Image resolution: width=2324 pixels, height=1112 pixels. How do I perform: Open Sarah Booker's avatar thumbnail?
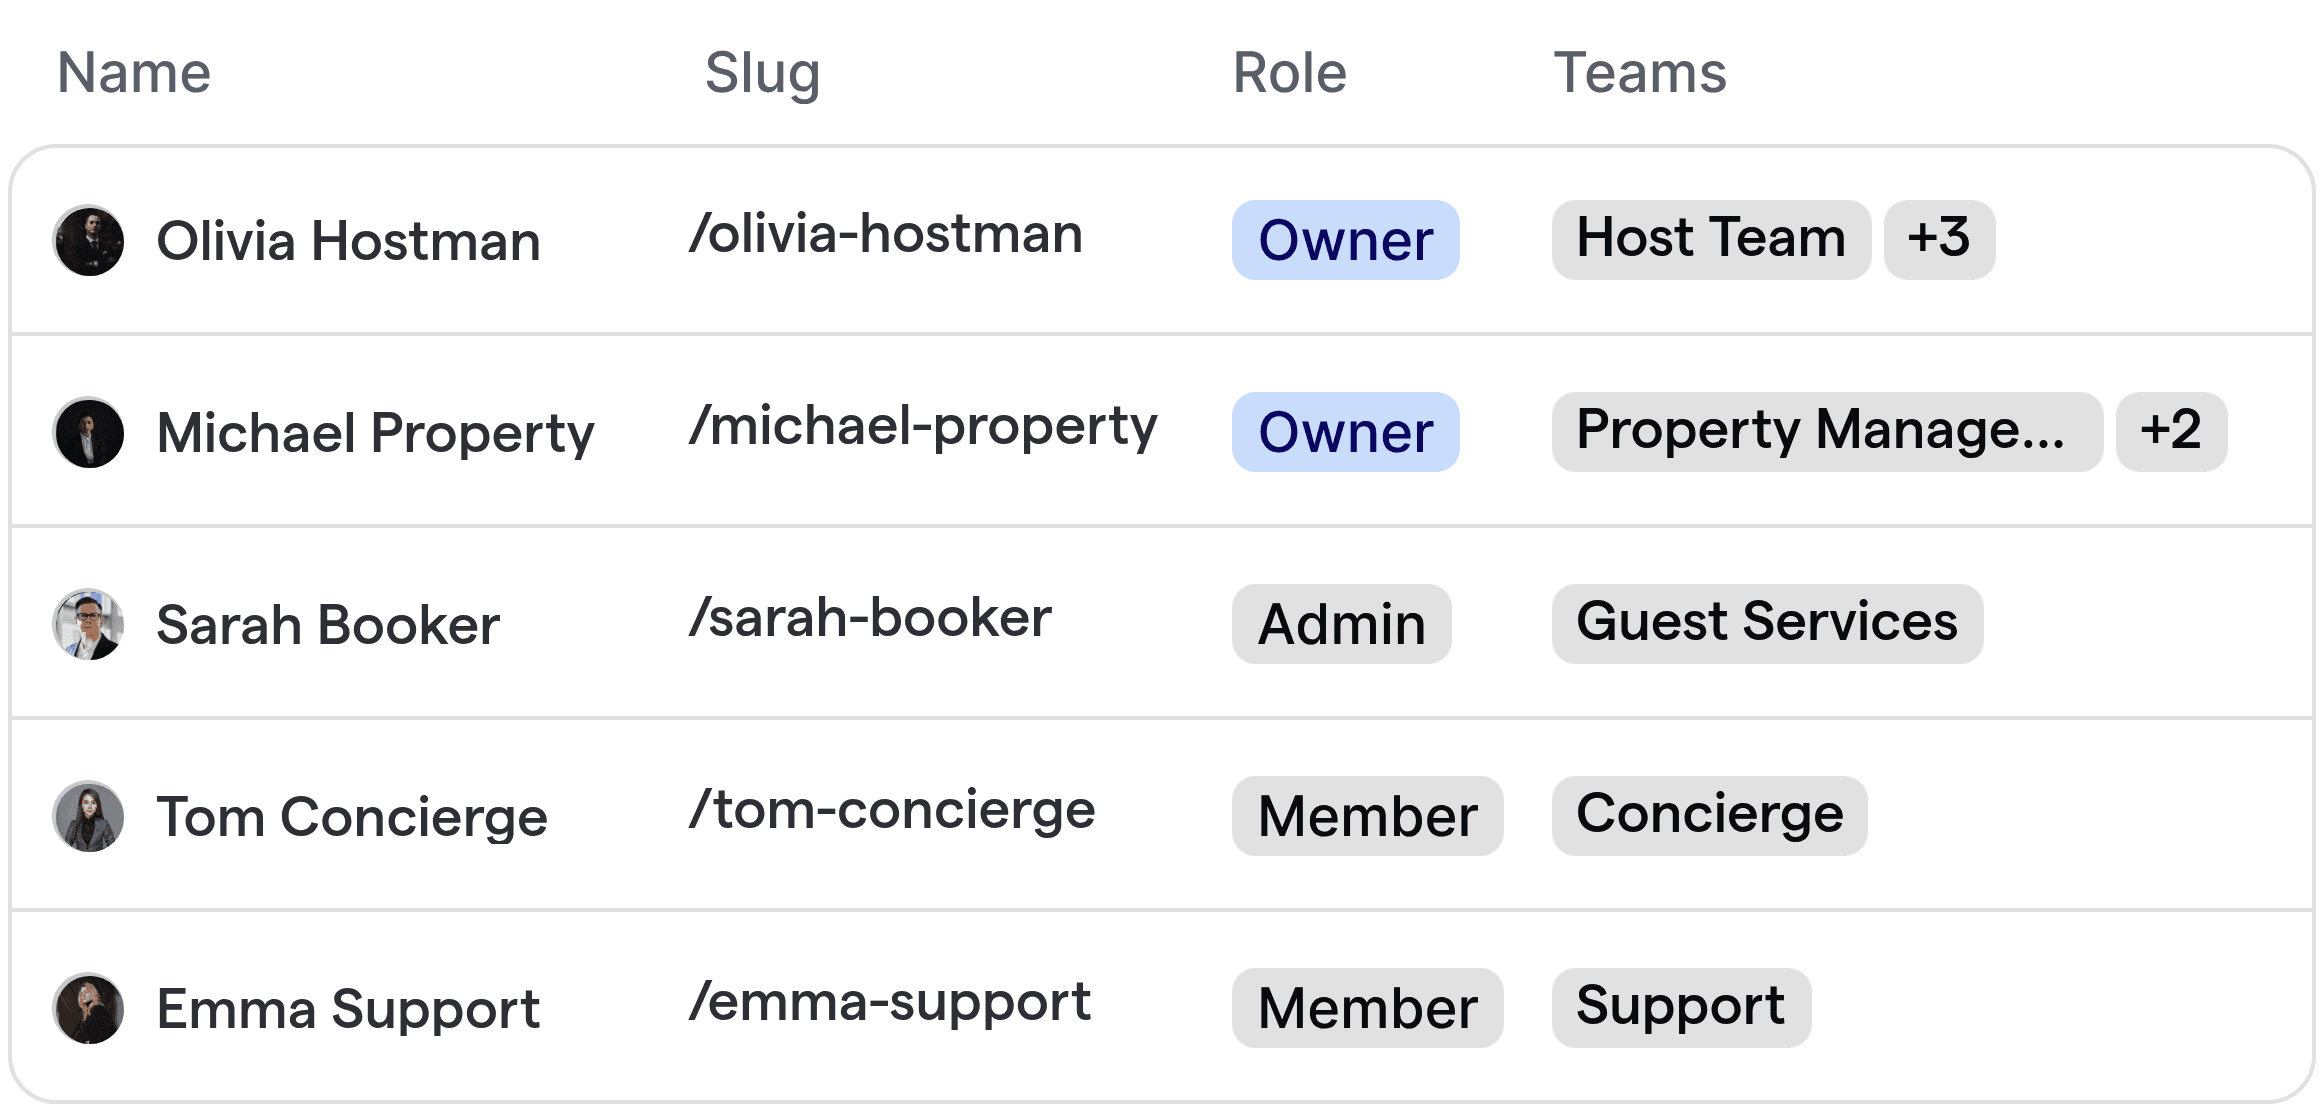coord(89,625)
